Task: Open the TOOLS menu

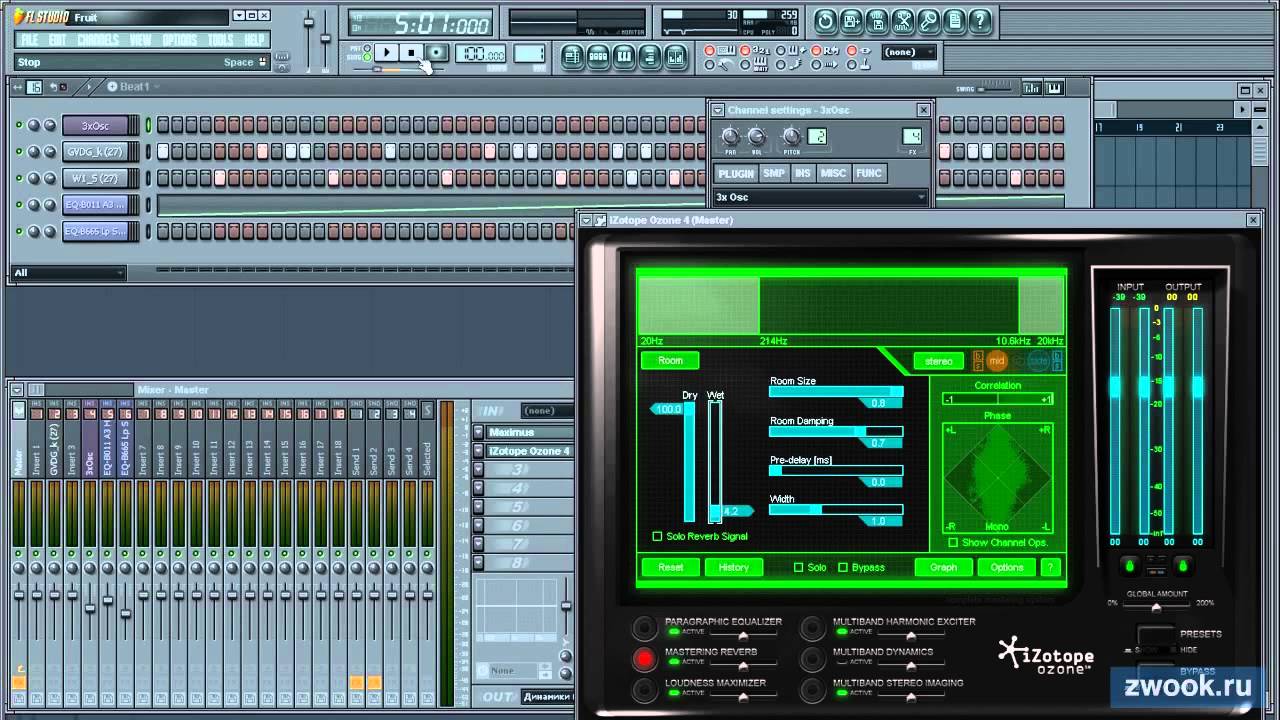Action: tap(221, 40)
